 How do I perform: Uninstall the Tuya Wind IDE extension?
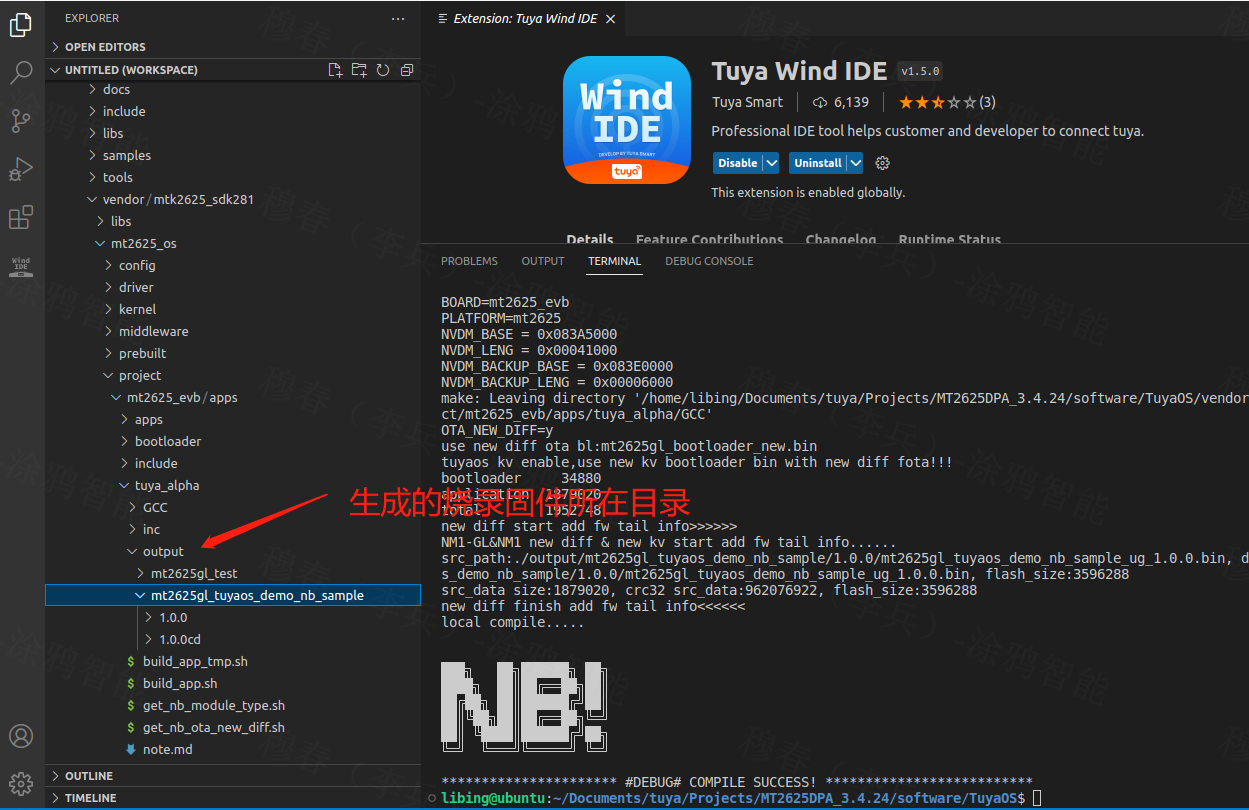tap(818, 163)
